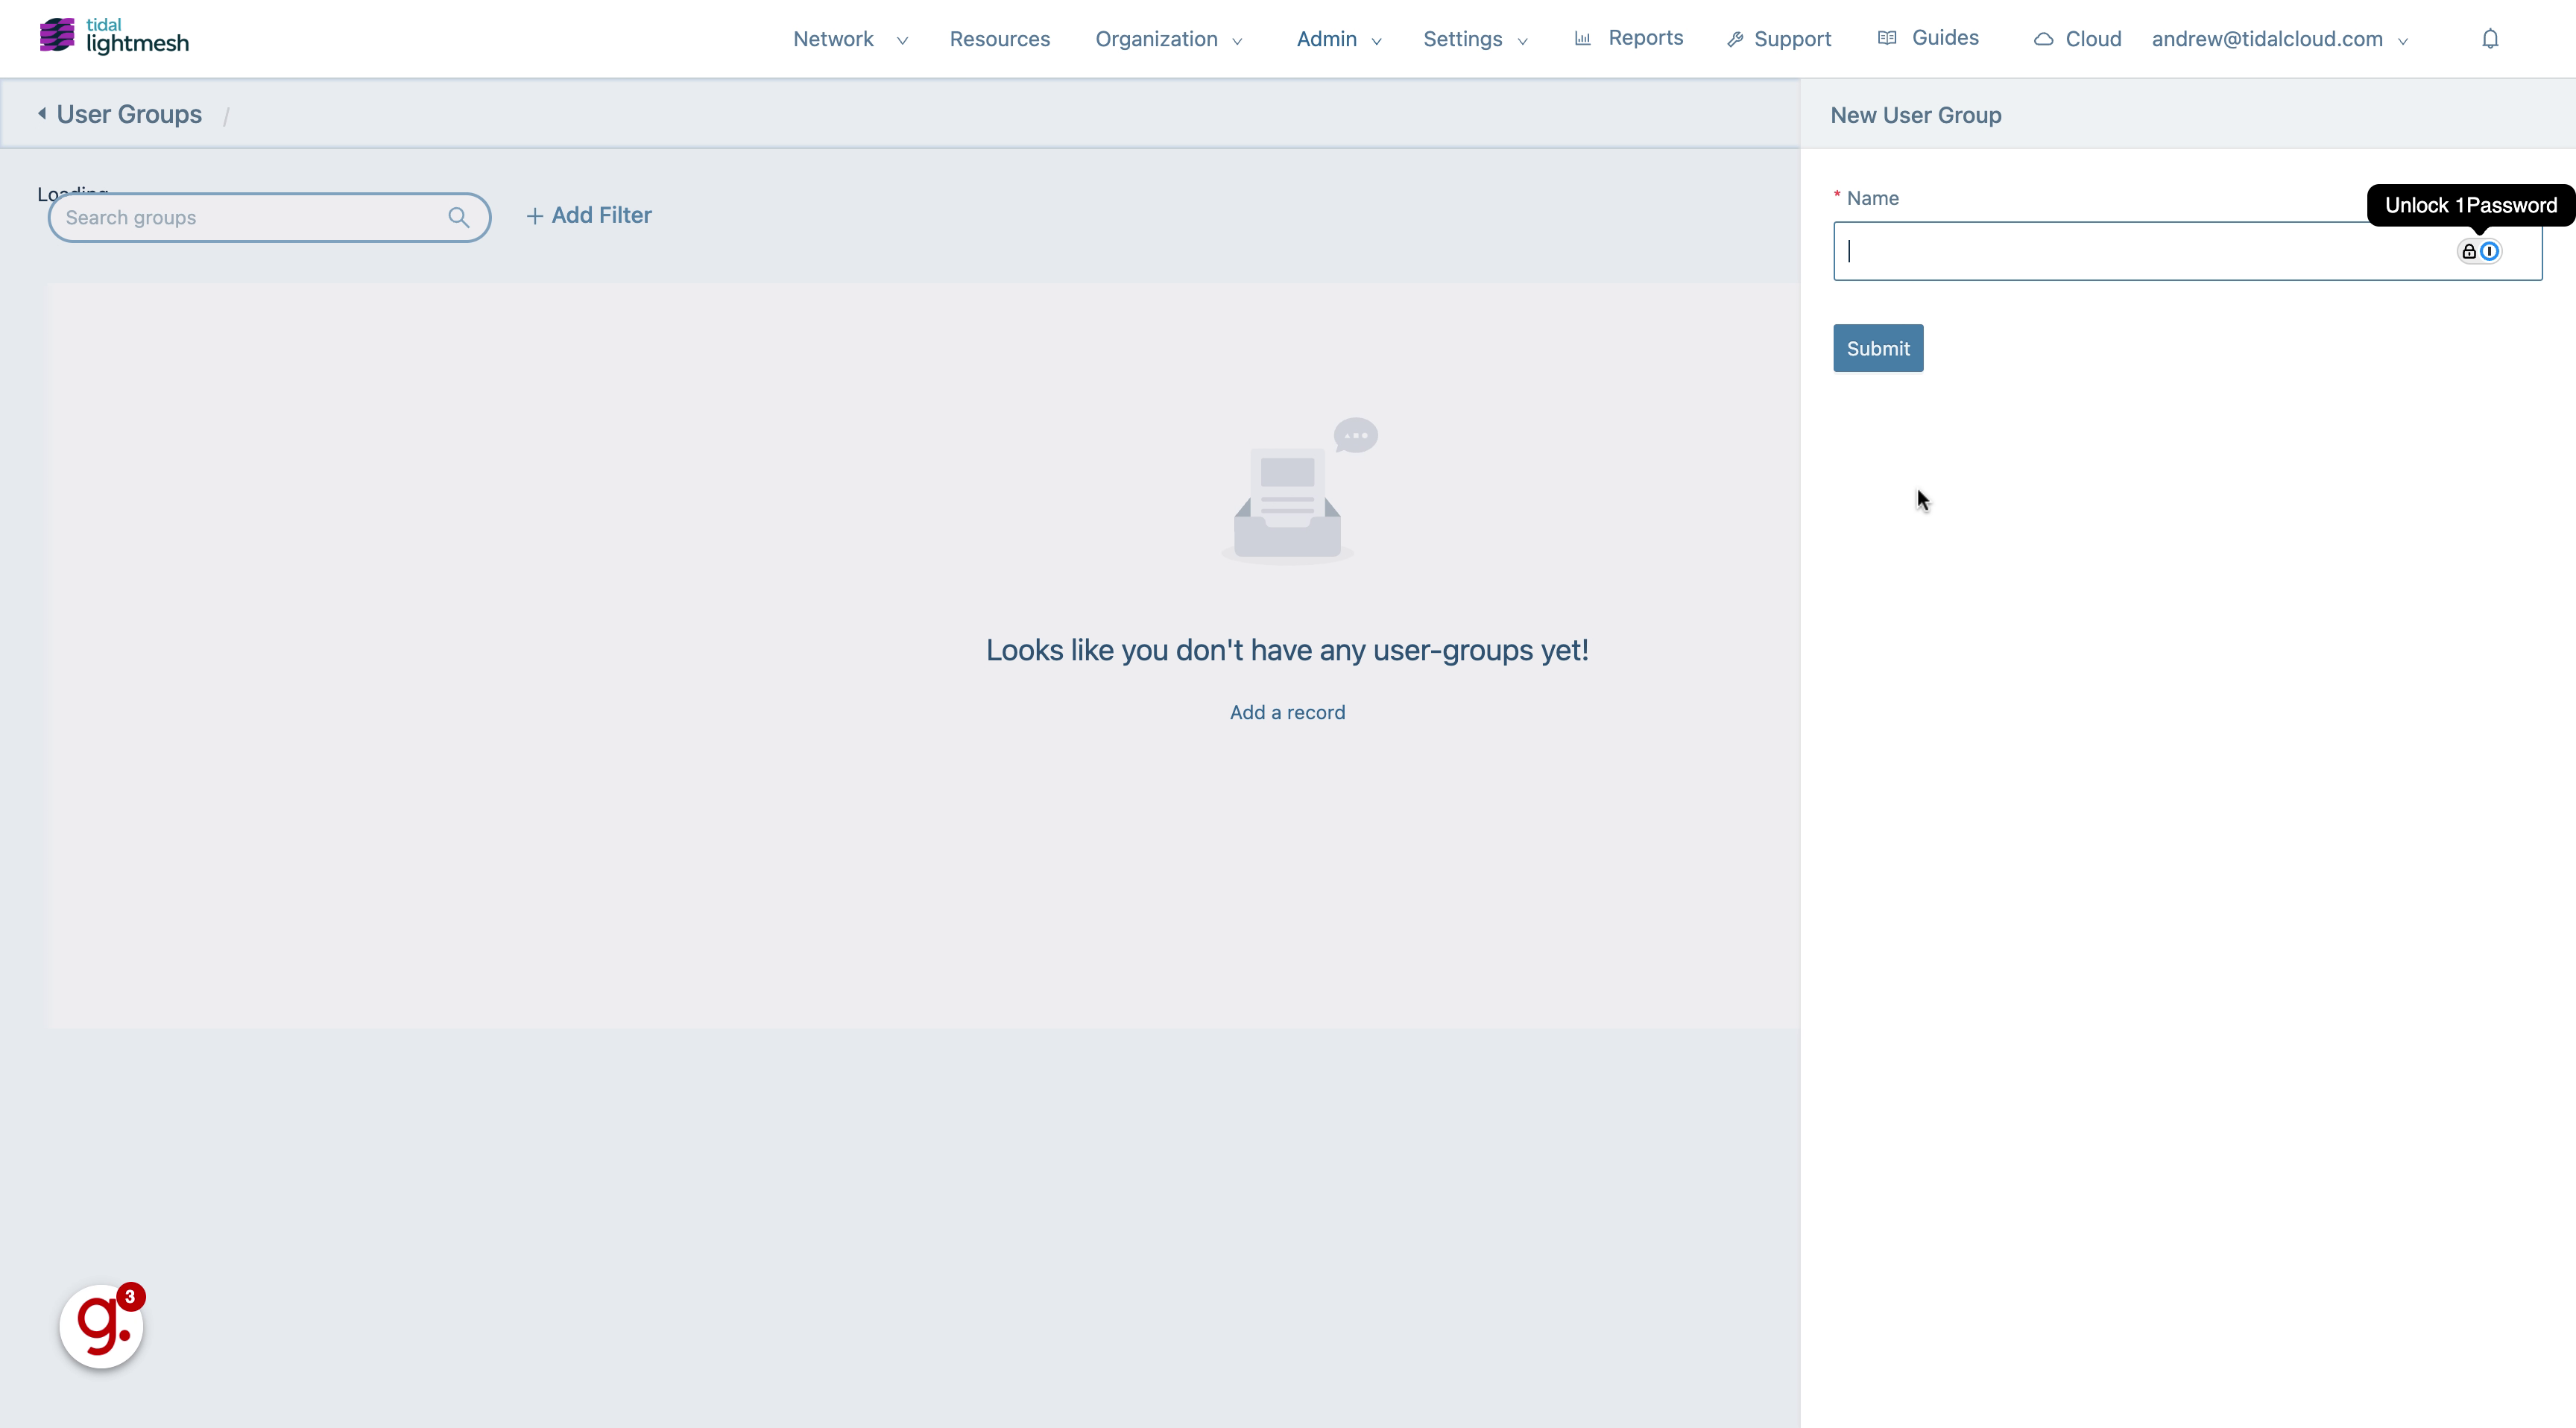
Task: Click the Add a record link
Action: click(1287, 710)
